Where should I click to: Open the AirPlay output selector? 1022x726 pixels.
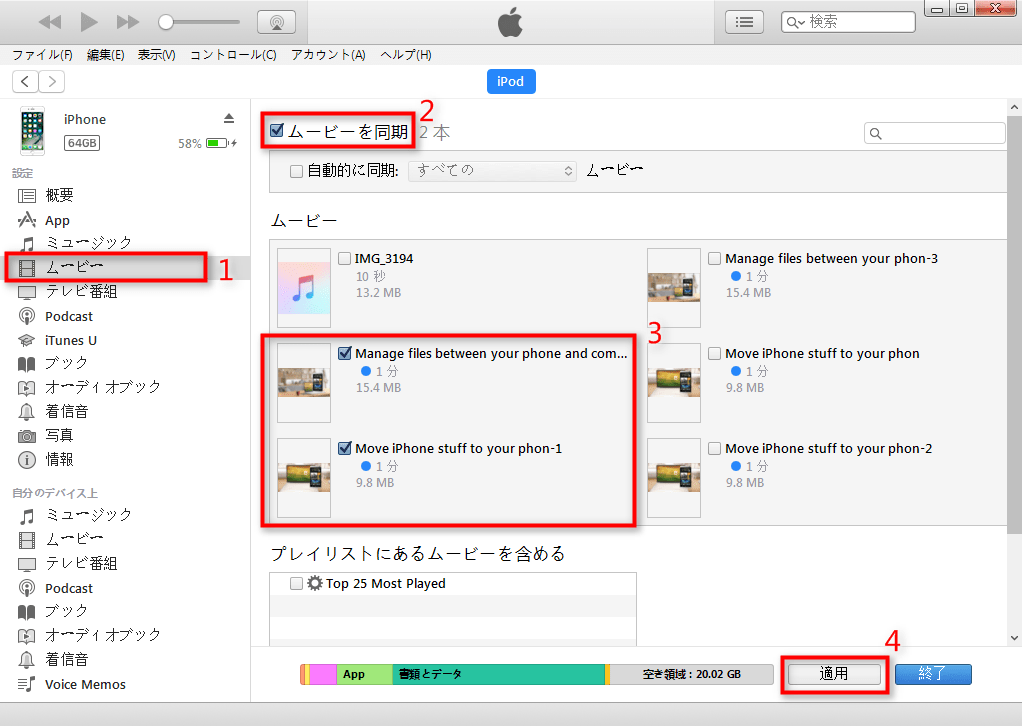coord(276,22)
